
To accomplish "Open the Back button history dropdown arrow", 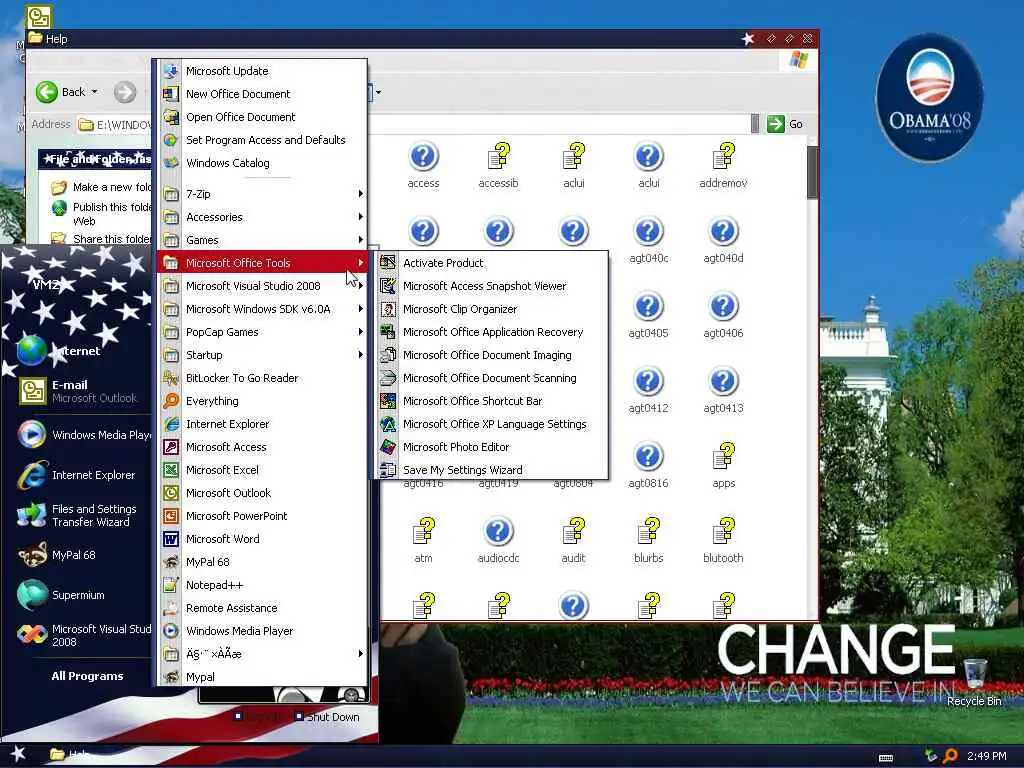I will coord(95,92).
